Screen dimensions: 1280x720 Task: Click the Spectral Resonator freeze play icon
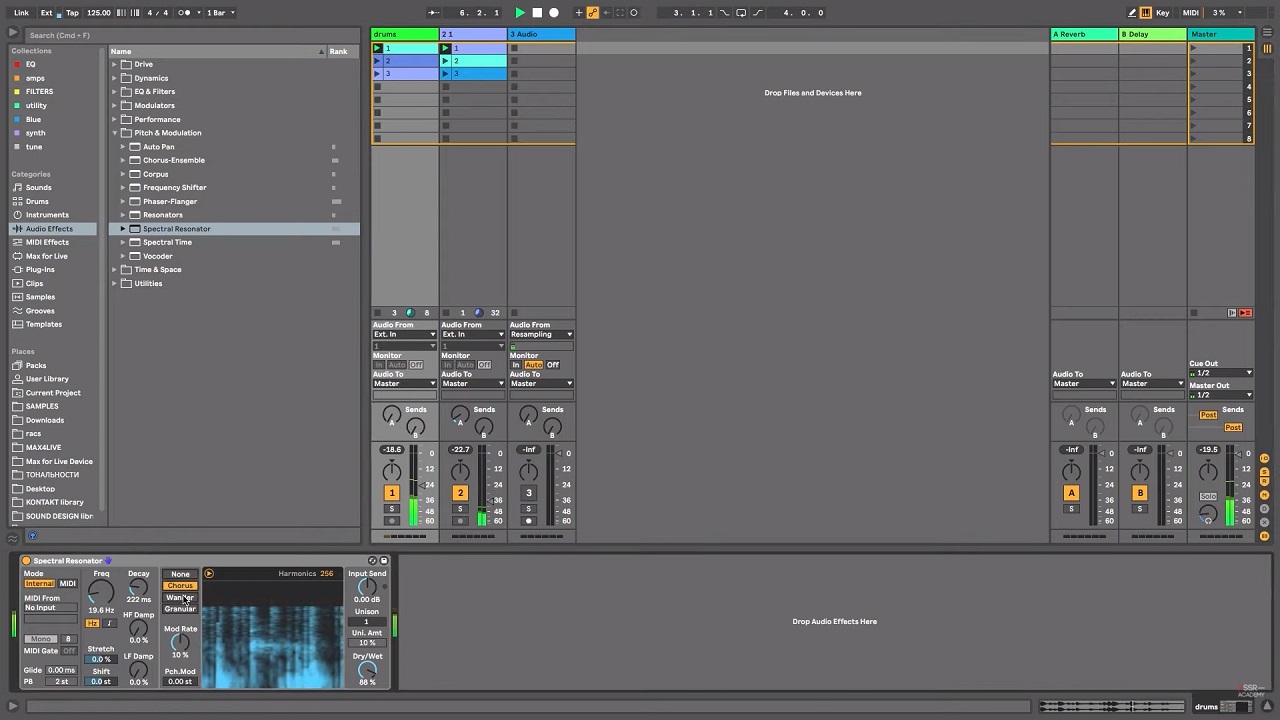click(x=209, y=573)
